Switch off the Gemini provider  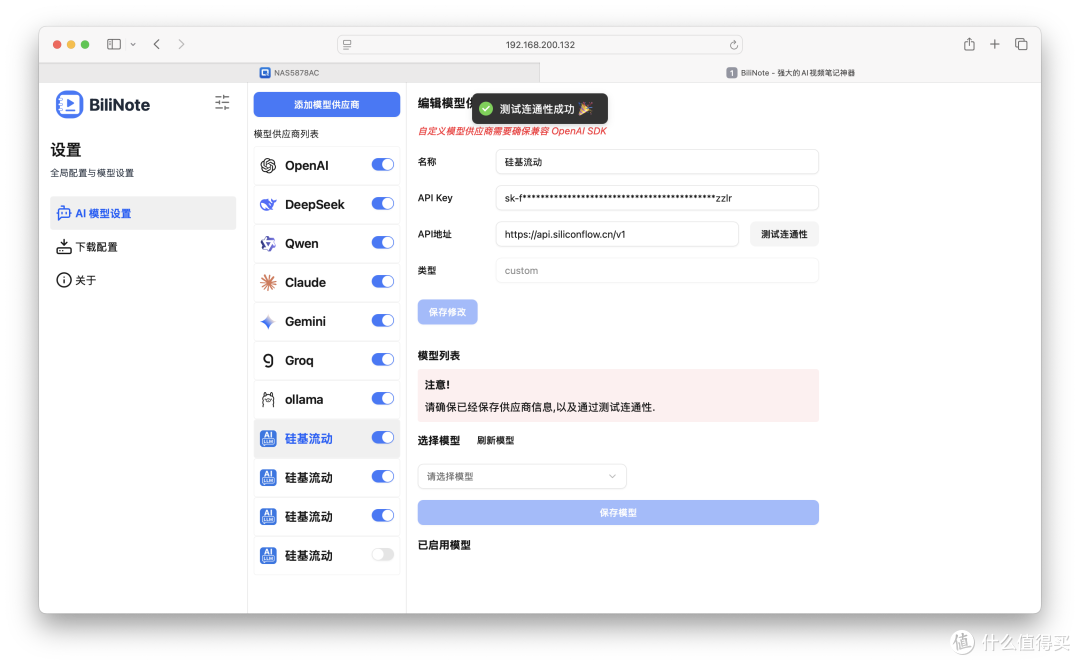382,320
